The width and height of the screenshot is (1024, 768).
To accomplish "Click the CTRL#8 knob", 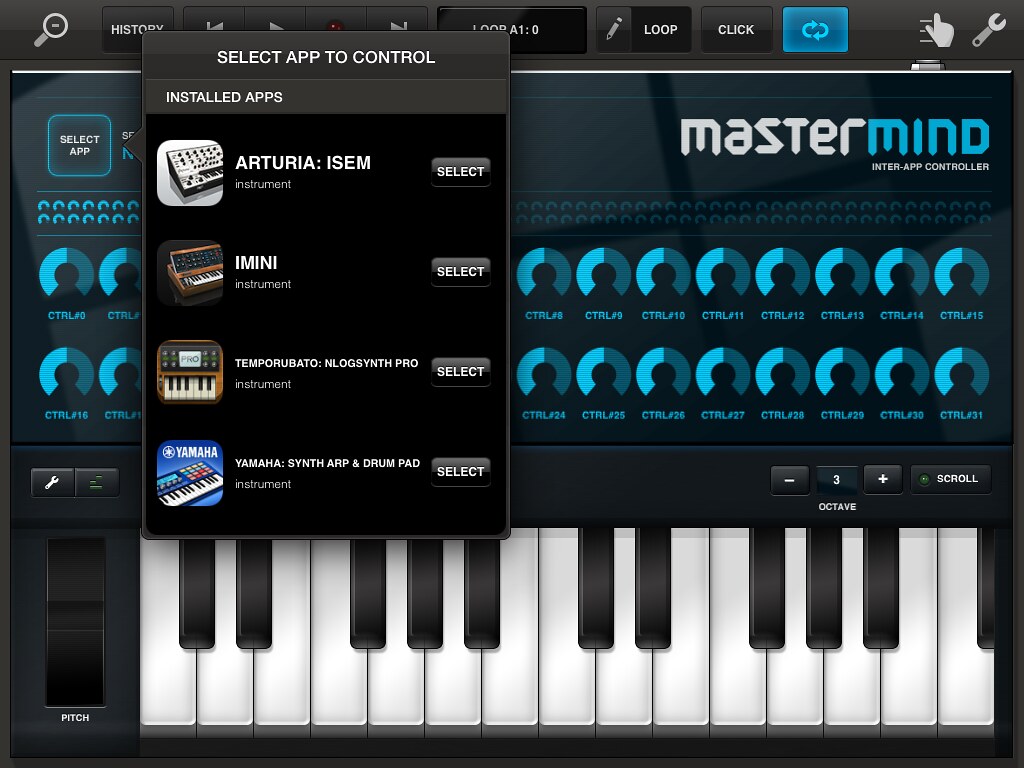I will [544, 274].
